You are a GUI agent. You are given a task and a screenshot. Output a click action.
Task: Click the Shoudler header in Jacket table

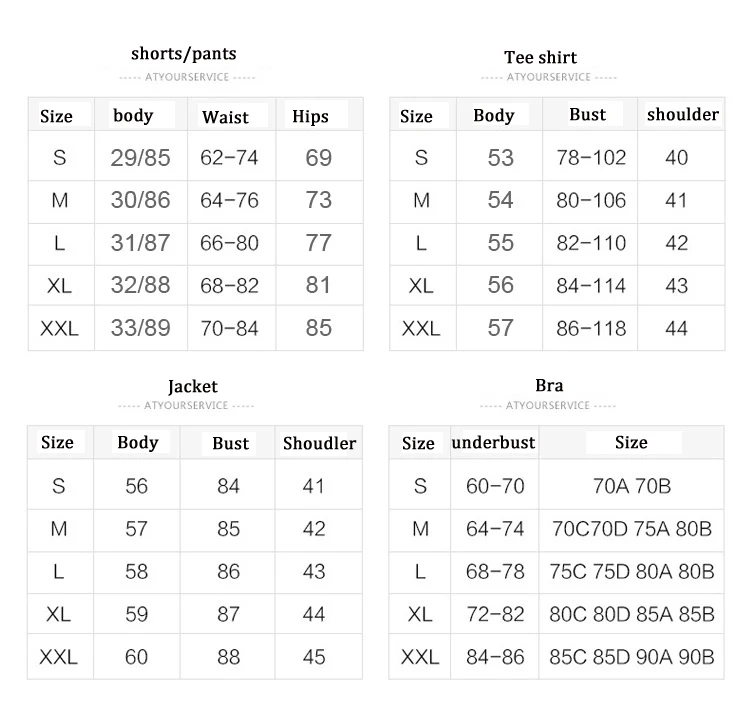click(319, 443)
